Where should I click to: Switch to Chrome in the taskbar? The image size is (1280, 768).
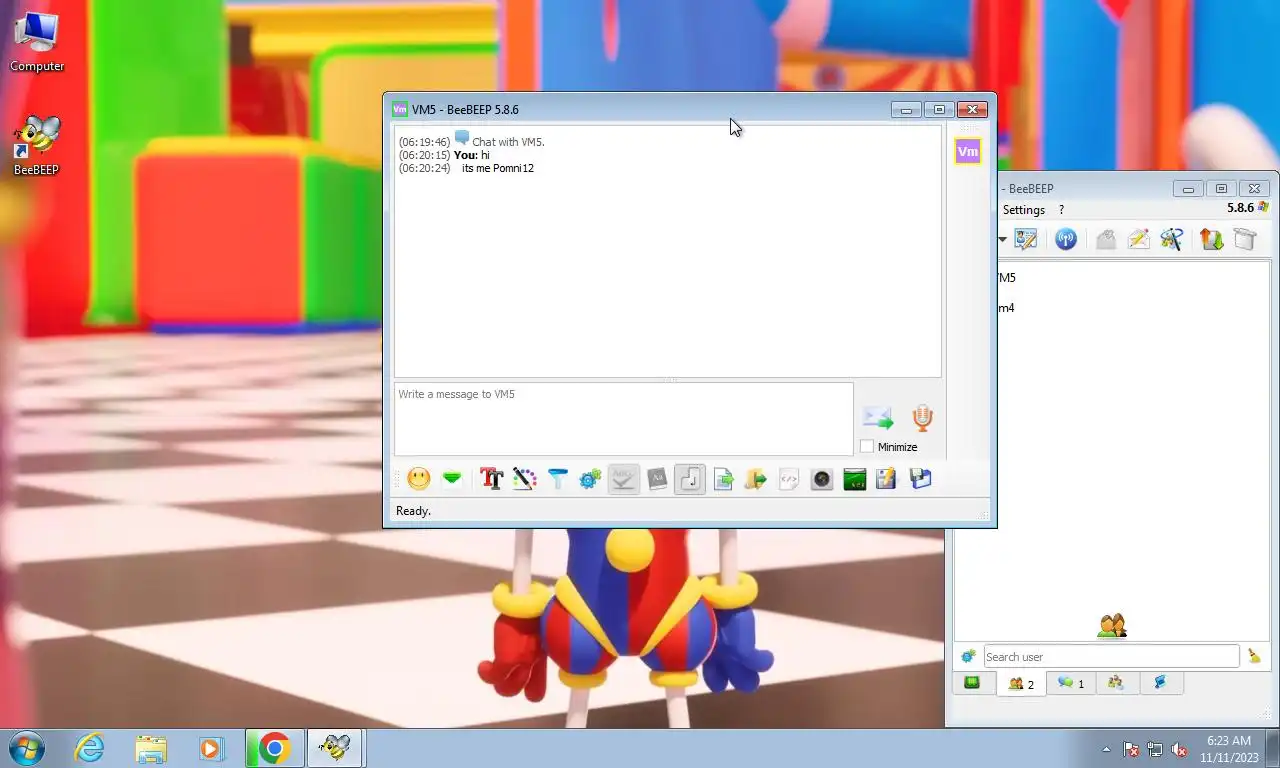tap(275, 748)
